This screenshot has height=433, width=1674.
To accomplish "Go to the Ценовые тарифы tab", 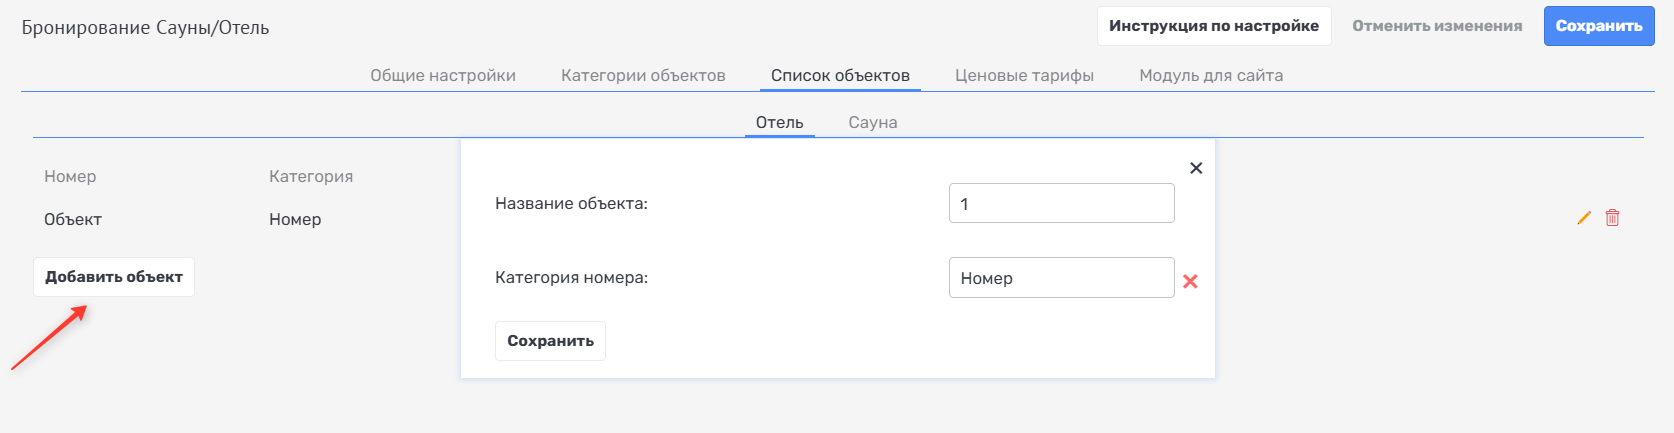I will (1024, 75).
